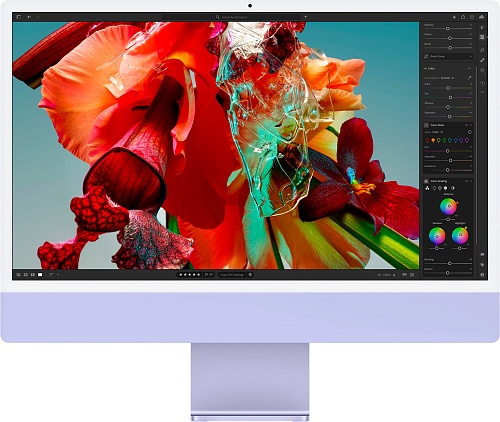The image size is (500, 422).
Task: Toggle the color mixer target adjustment tool
Action: pyautogui.click(x=470, y=132)
